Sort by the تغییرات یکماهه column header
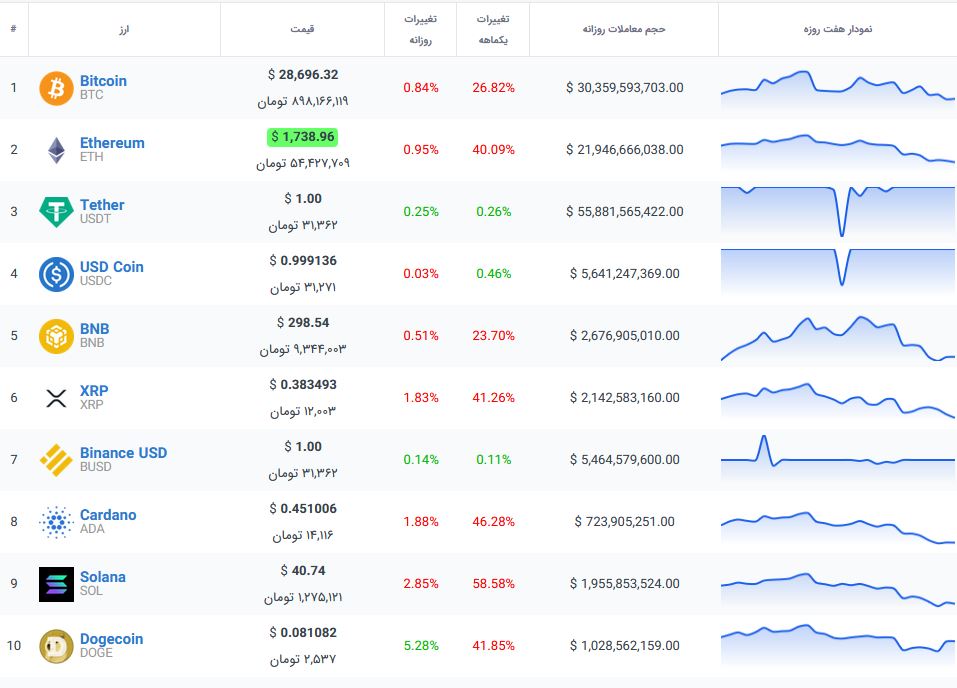The width and height of the screenshot is (957, 688). coord(493,29)
